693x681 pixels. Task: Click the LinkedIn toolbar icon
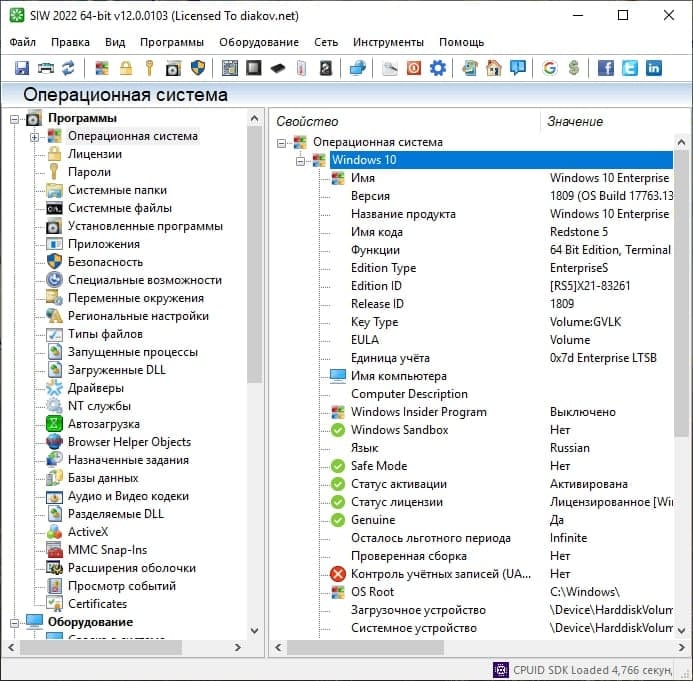[x=654, y=68]
